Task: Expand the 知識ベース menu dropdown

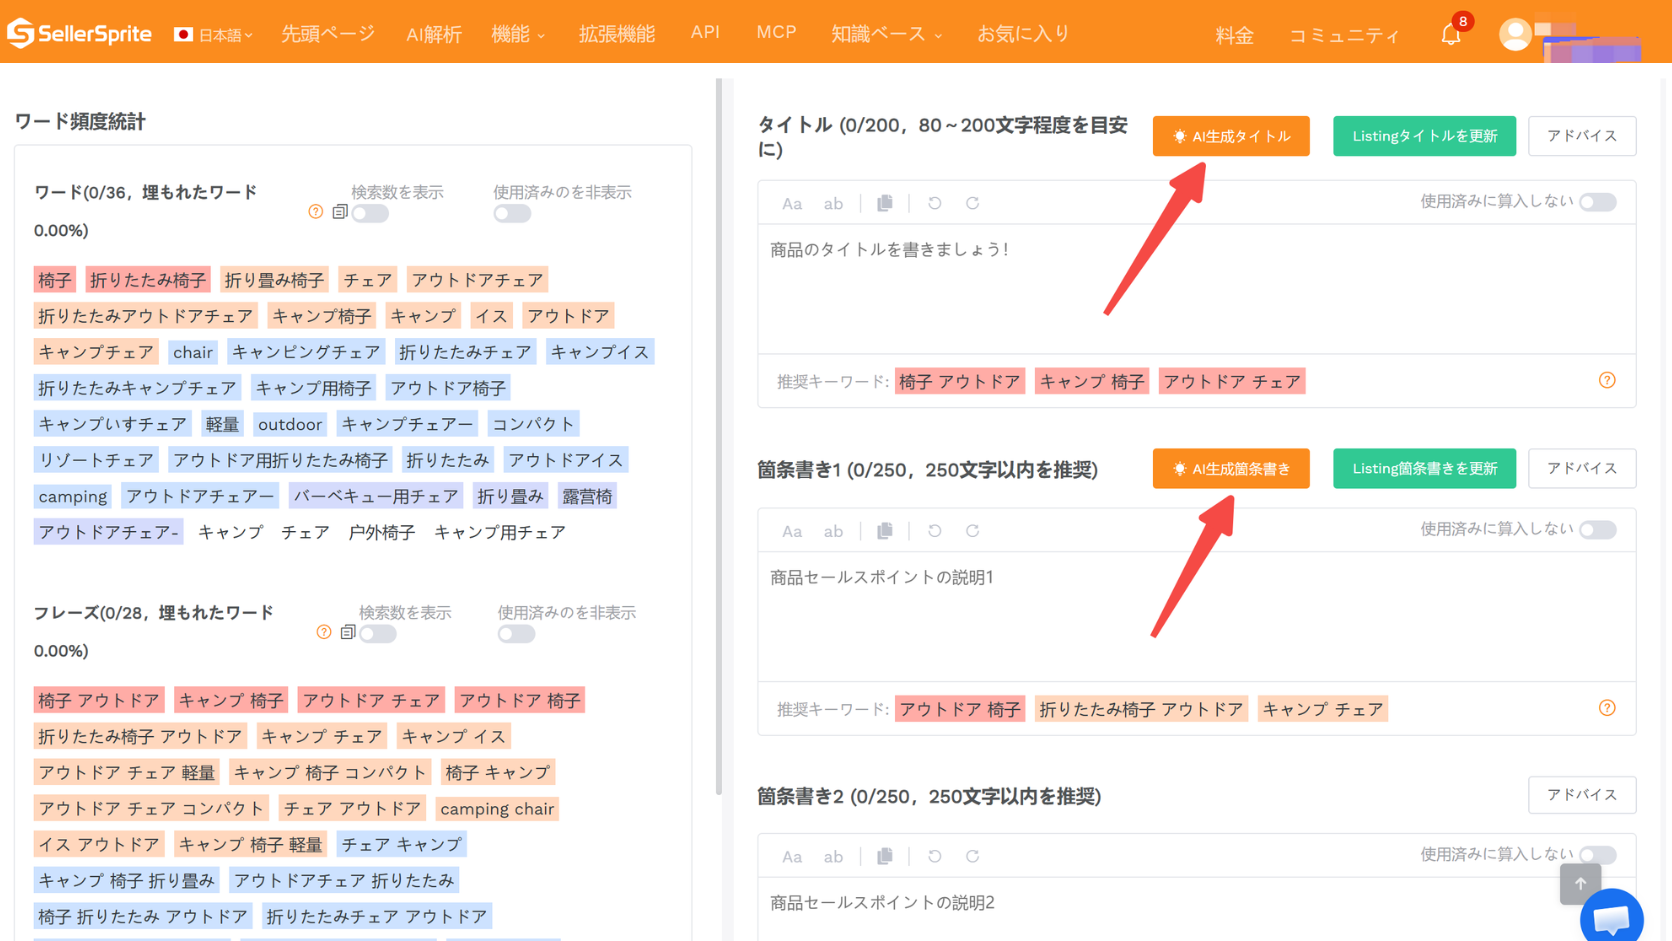Action: (886, 34)
